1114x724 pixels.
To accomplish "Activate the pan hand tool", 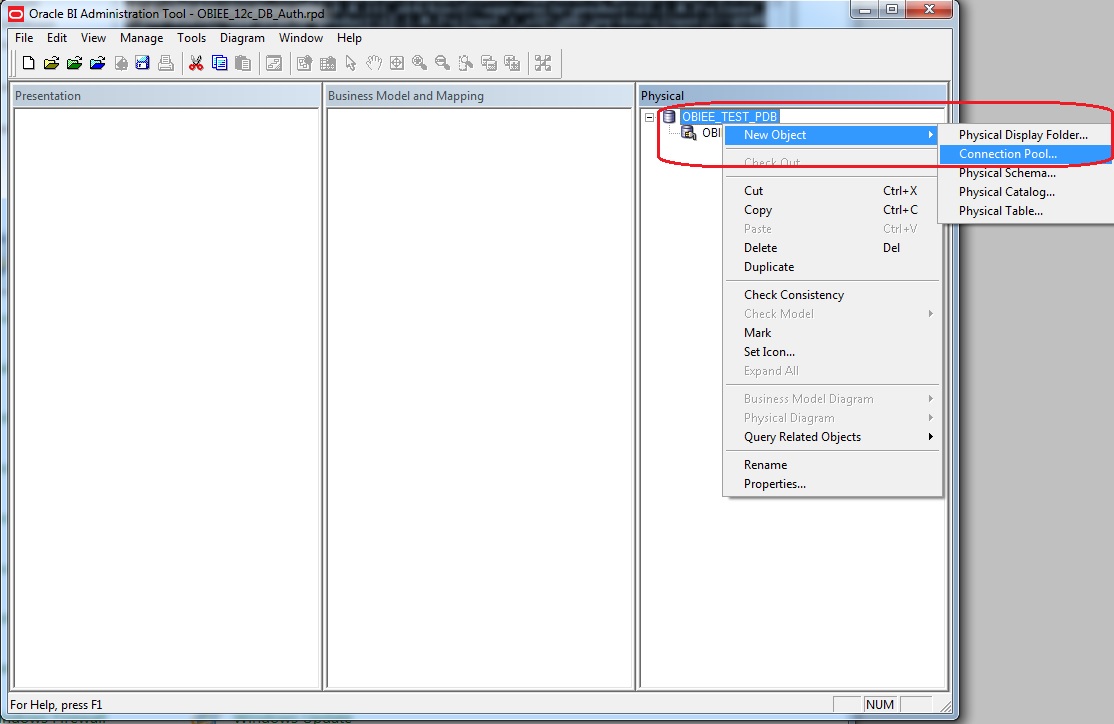I will point(375,62).
